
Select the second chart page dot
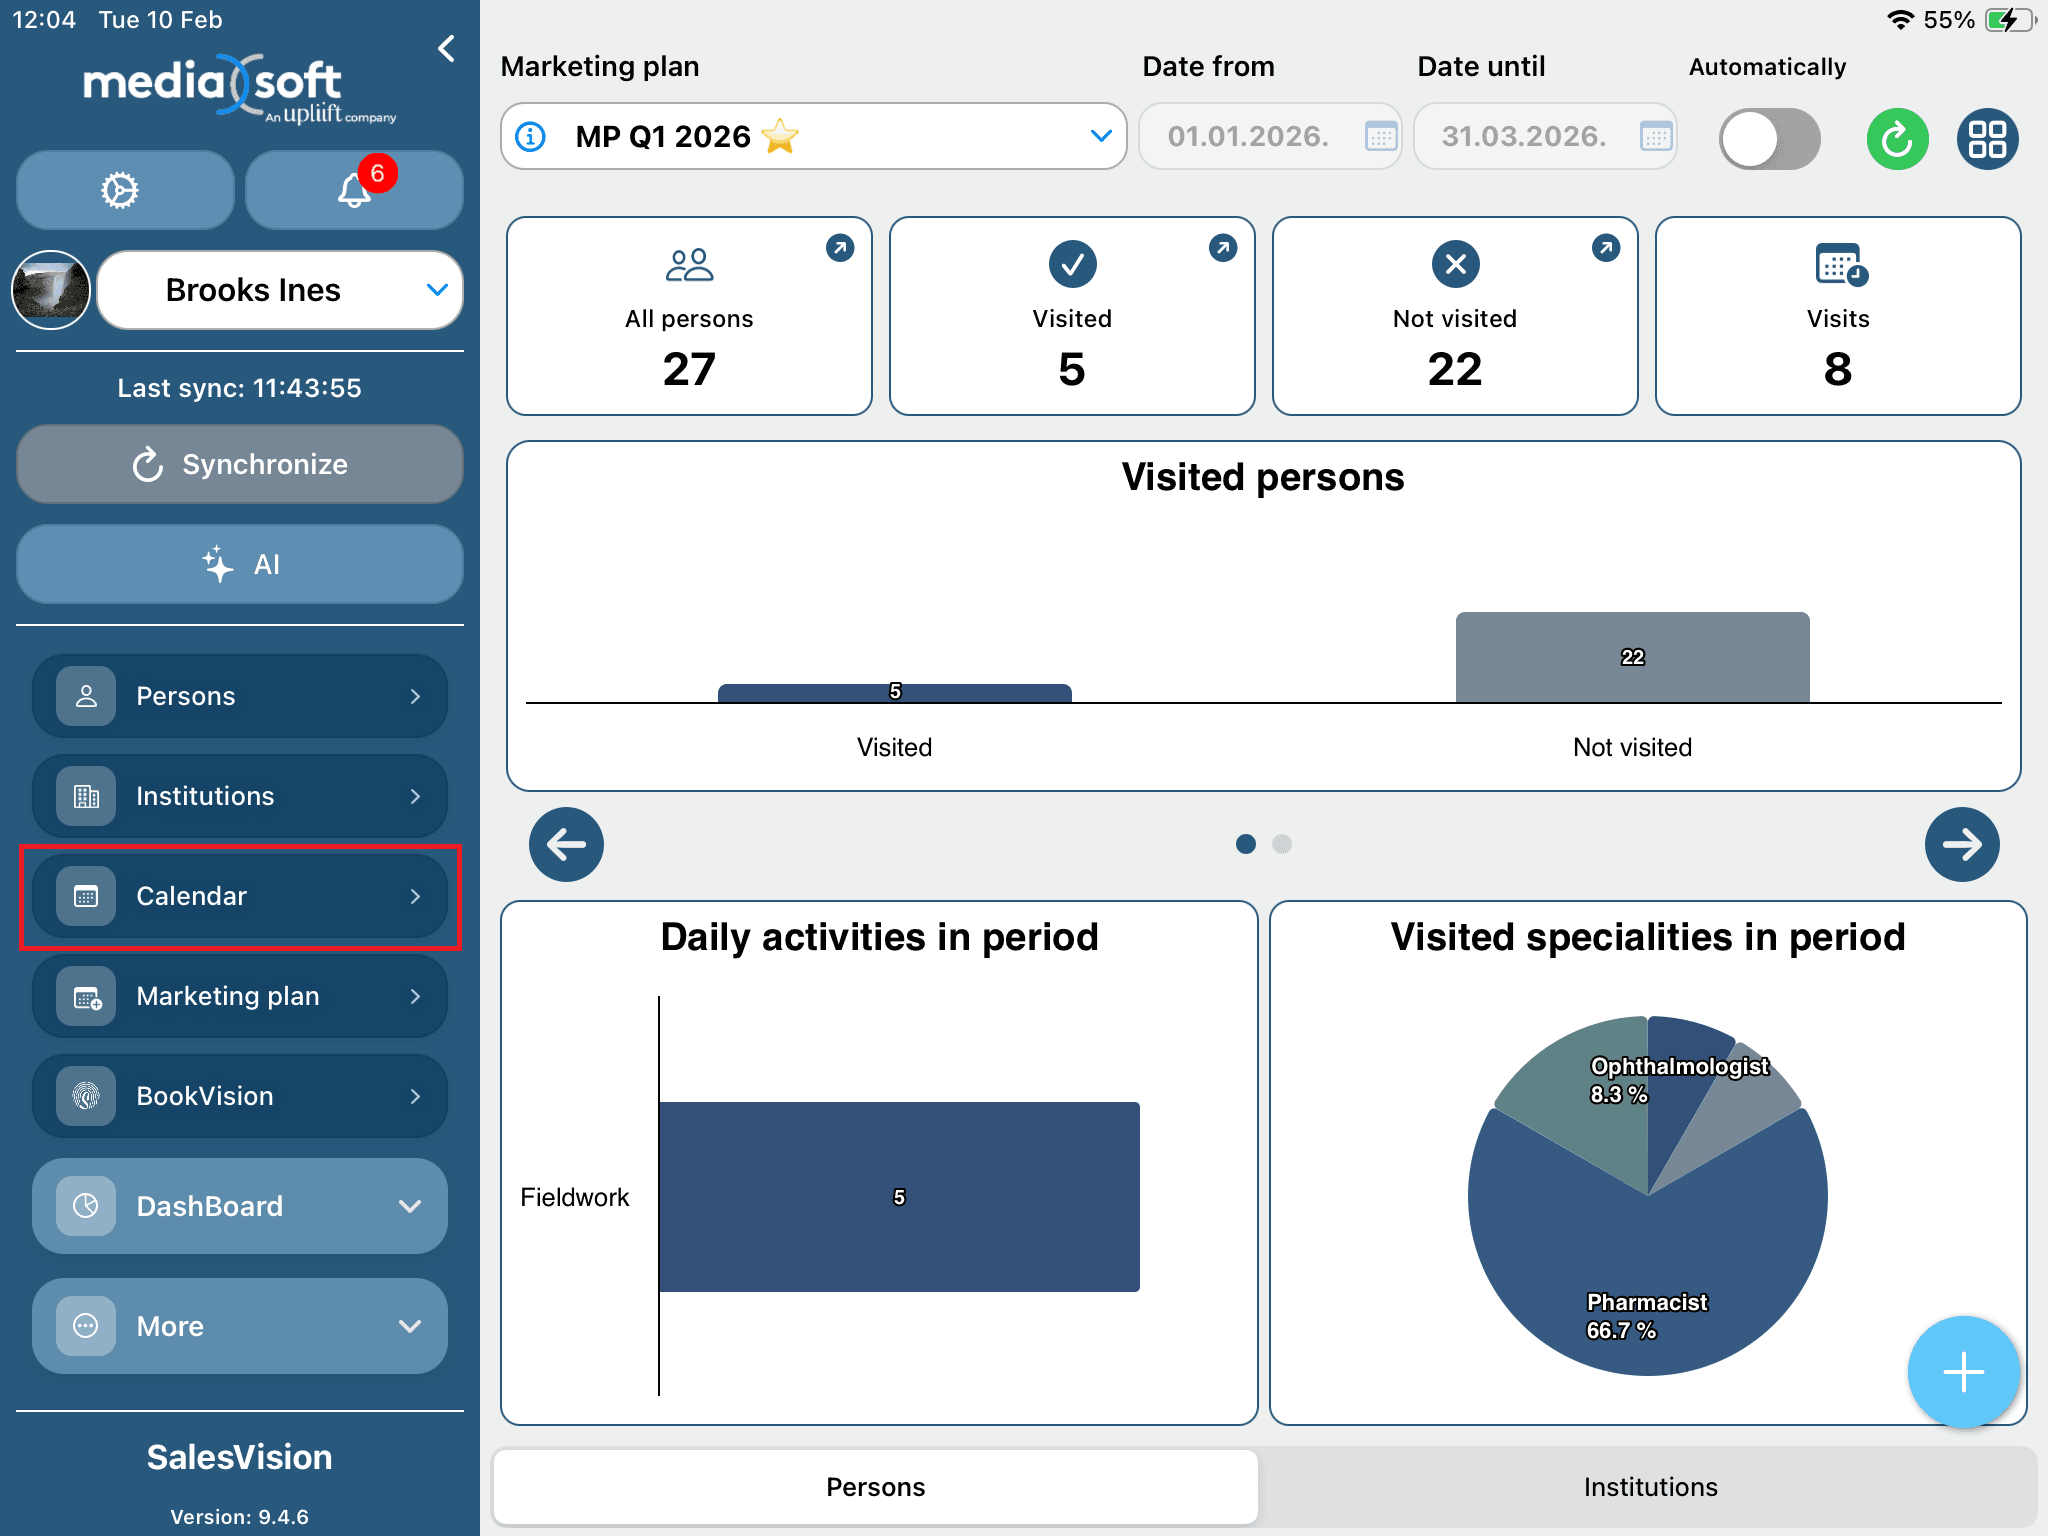tap(1282, 844)
